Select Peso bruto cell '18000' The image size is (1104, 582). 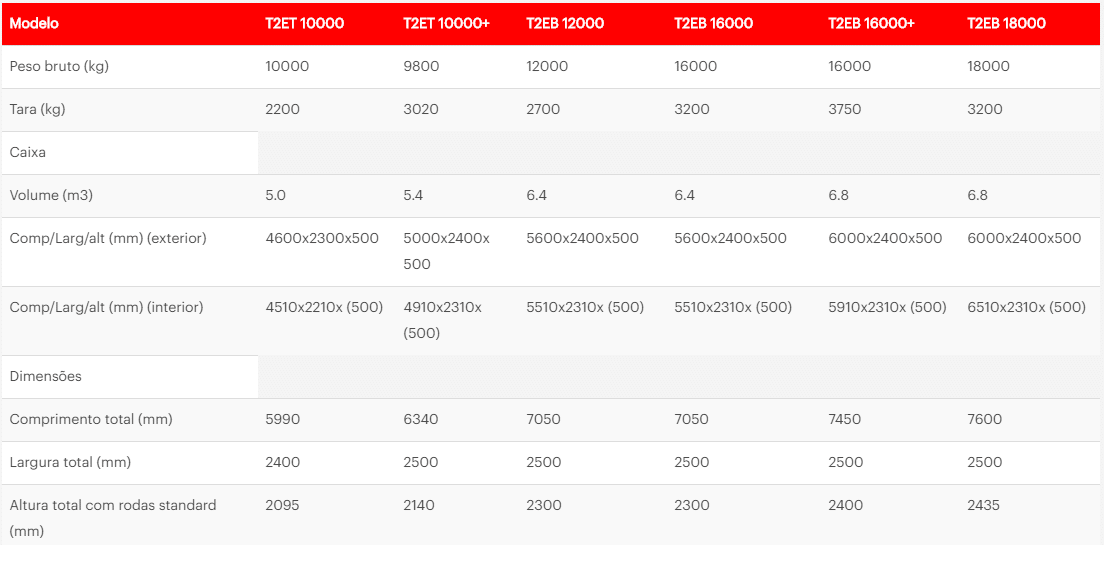989,66
